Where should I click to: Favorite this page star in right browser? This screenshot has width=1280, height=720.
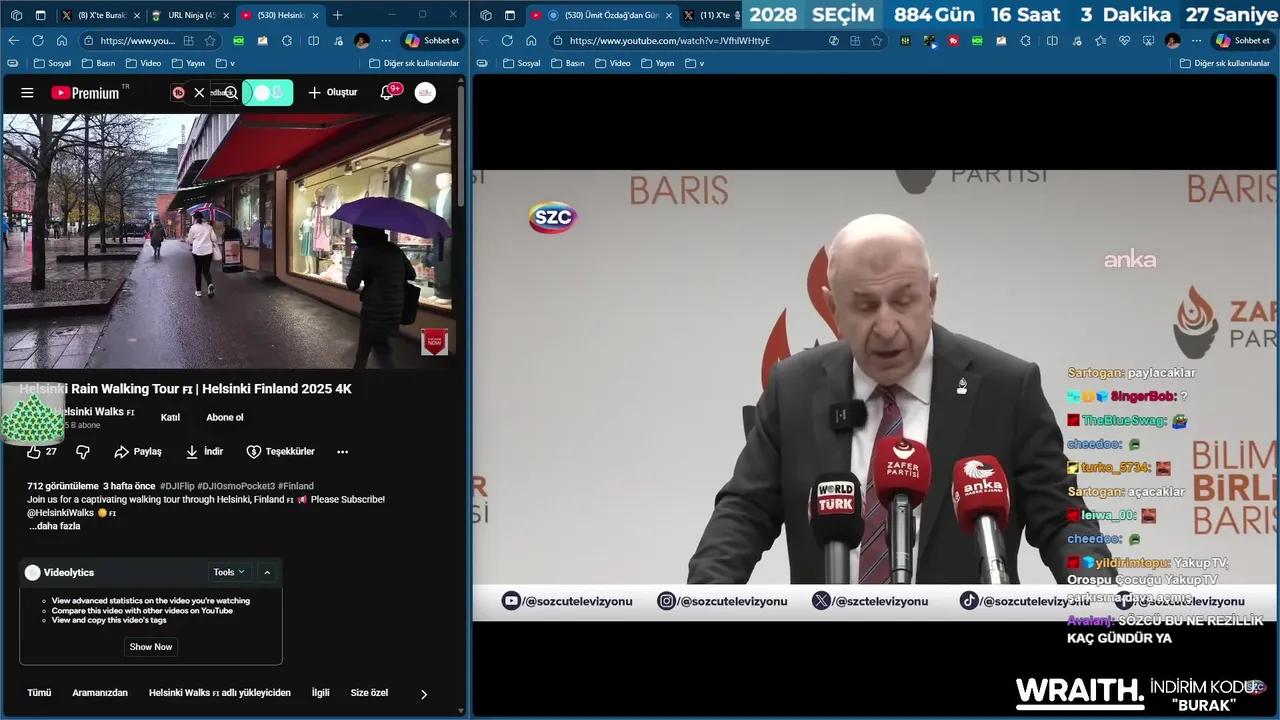point(877,40)
